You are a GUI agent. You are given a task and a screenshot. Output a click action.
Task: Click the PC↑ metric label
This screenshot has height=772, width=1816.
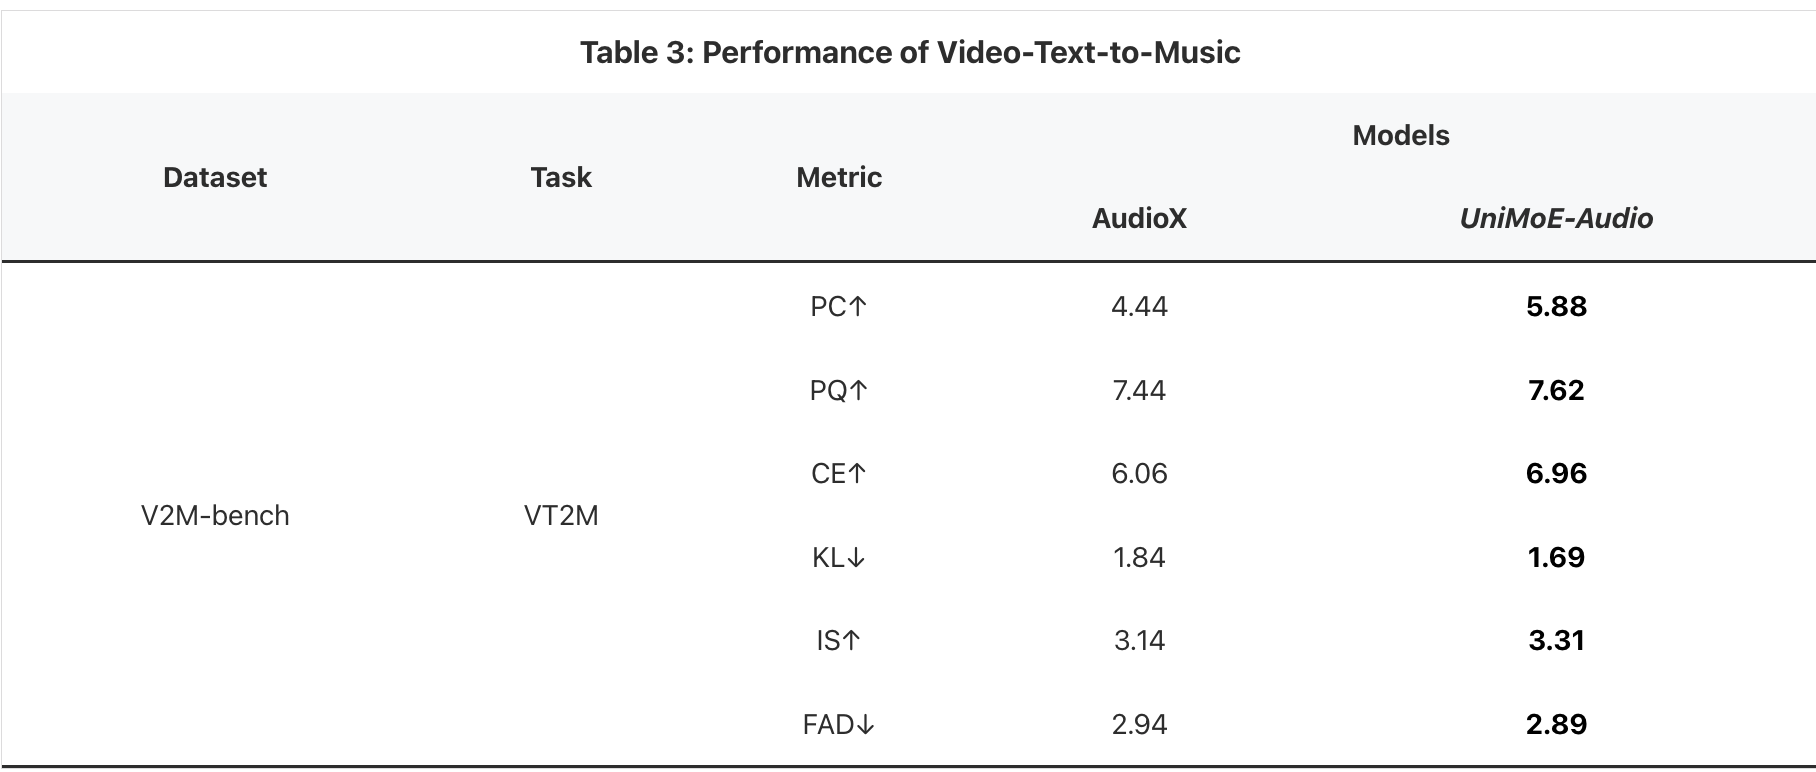click(x=839, y=306)
